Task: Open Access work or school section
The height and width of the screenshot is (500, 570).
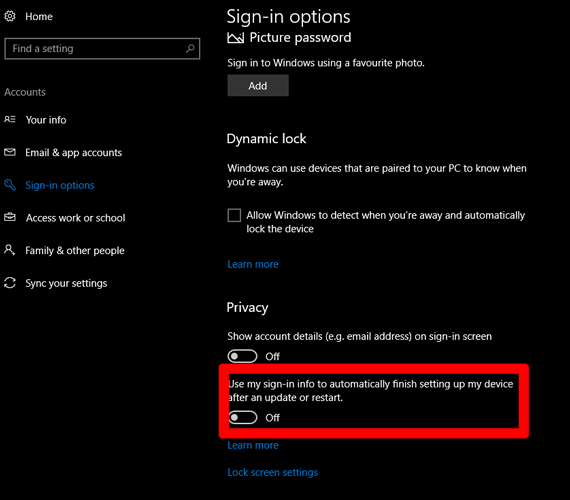Action: pyautogui.click(x=76, y=218)
